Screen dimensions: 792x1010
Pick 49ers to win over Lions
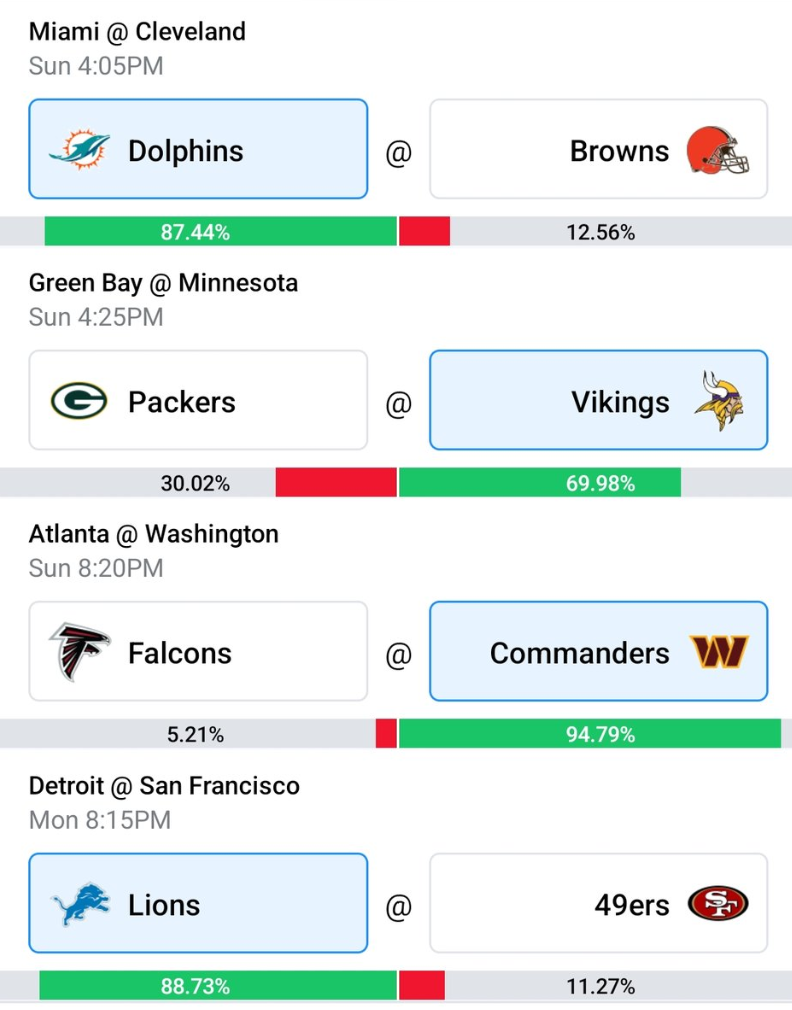point(599,903)
